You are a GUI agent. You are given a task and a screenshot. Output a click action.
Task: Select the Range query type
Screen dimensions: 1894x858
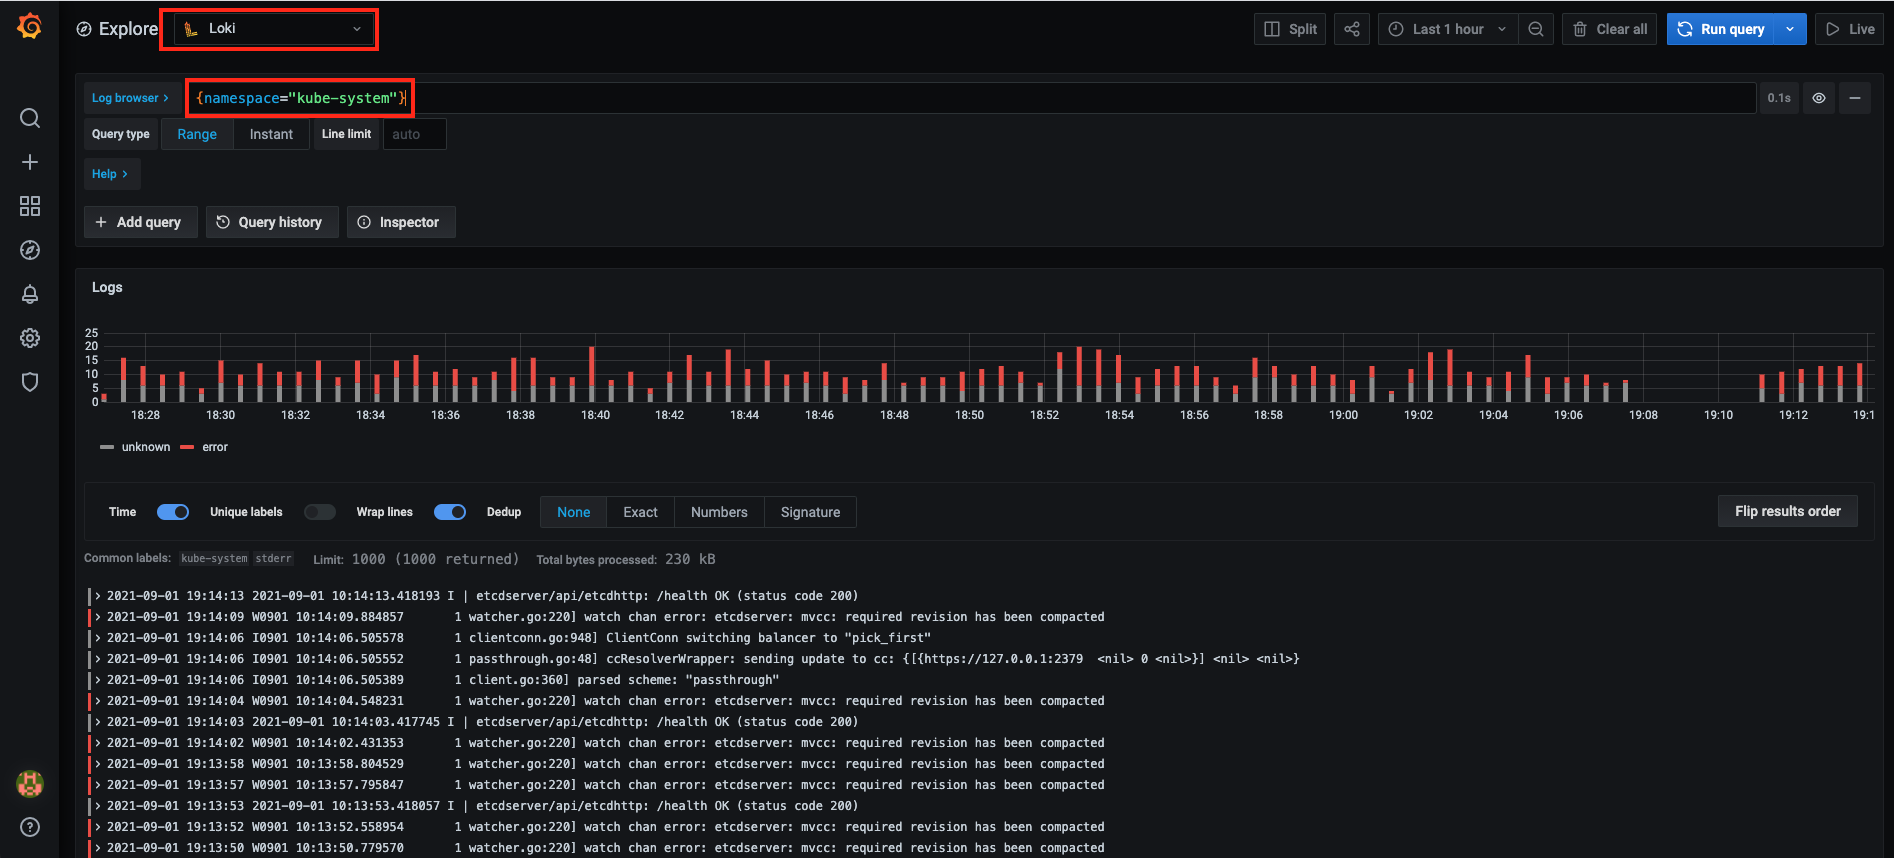[x=197, y=134]
